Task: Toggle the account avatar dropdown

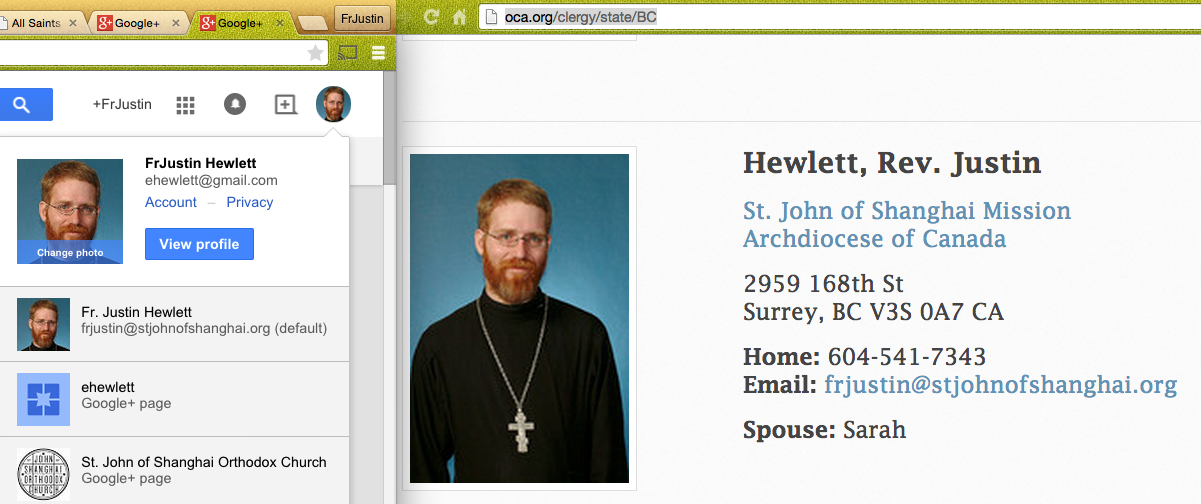Action: click(333, 104)
